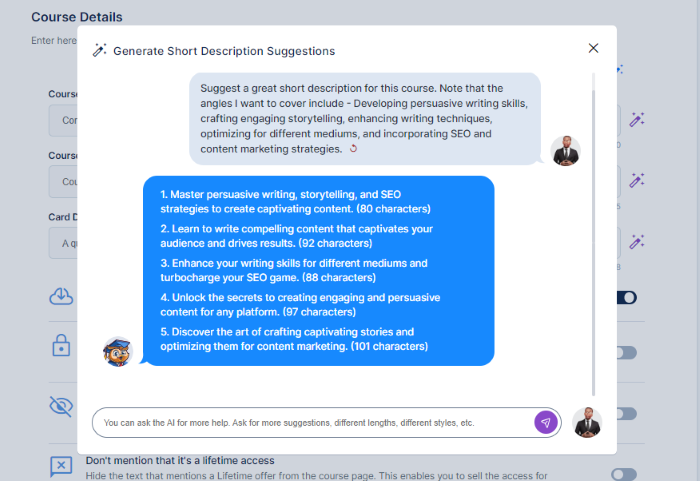The width and height of the screenshot is (700, 481).
Task: Click the magic wand icon in the dialog title
Action: pyautogui.click(x=100, y=50)
